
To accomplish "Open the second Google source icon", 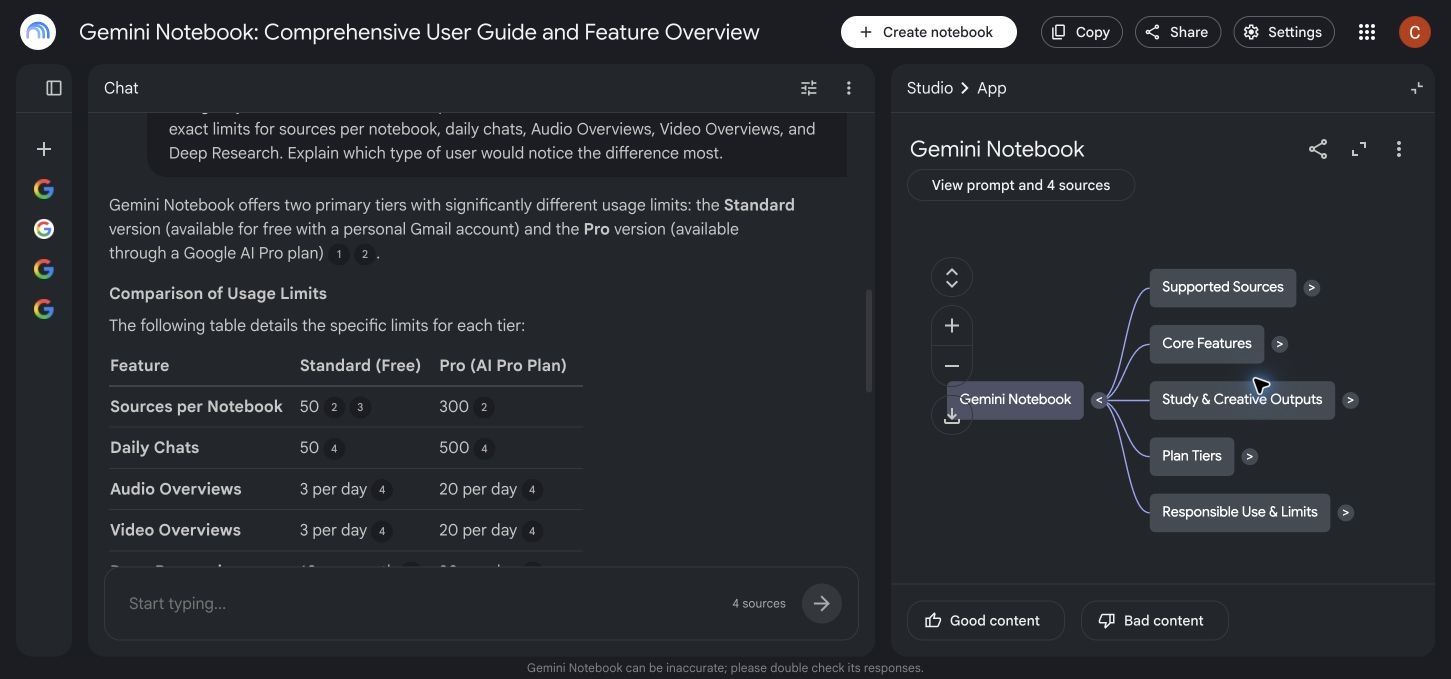I will (x=44, y=229).
